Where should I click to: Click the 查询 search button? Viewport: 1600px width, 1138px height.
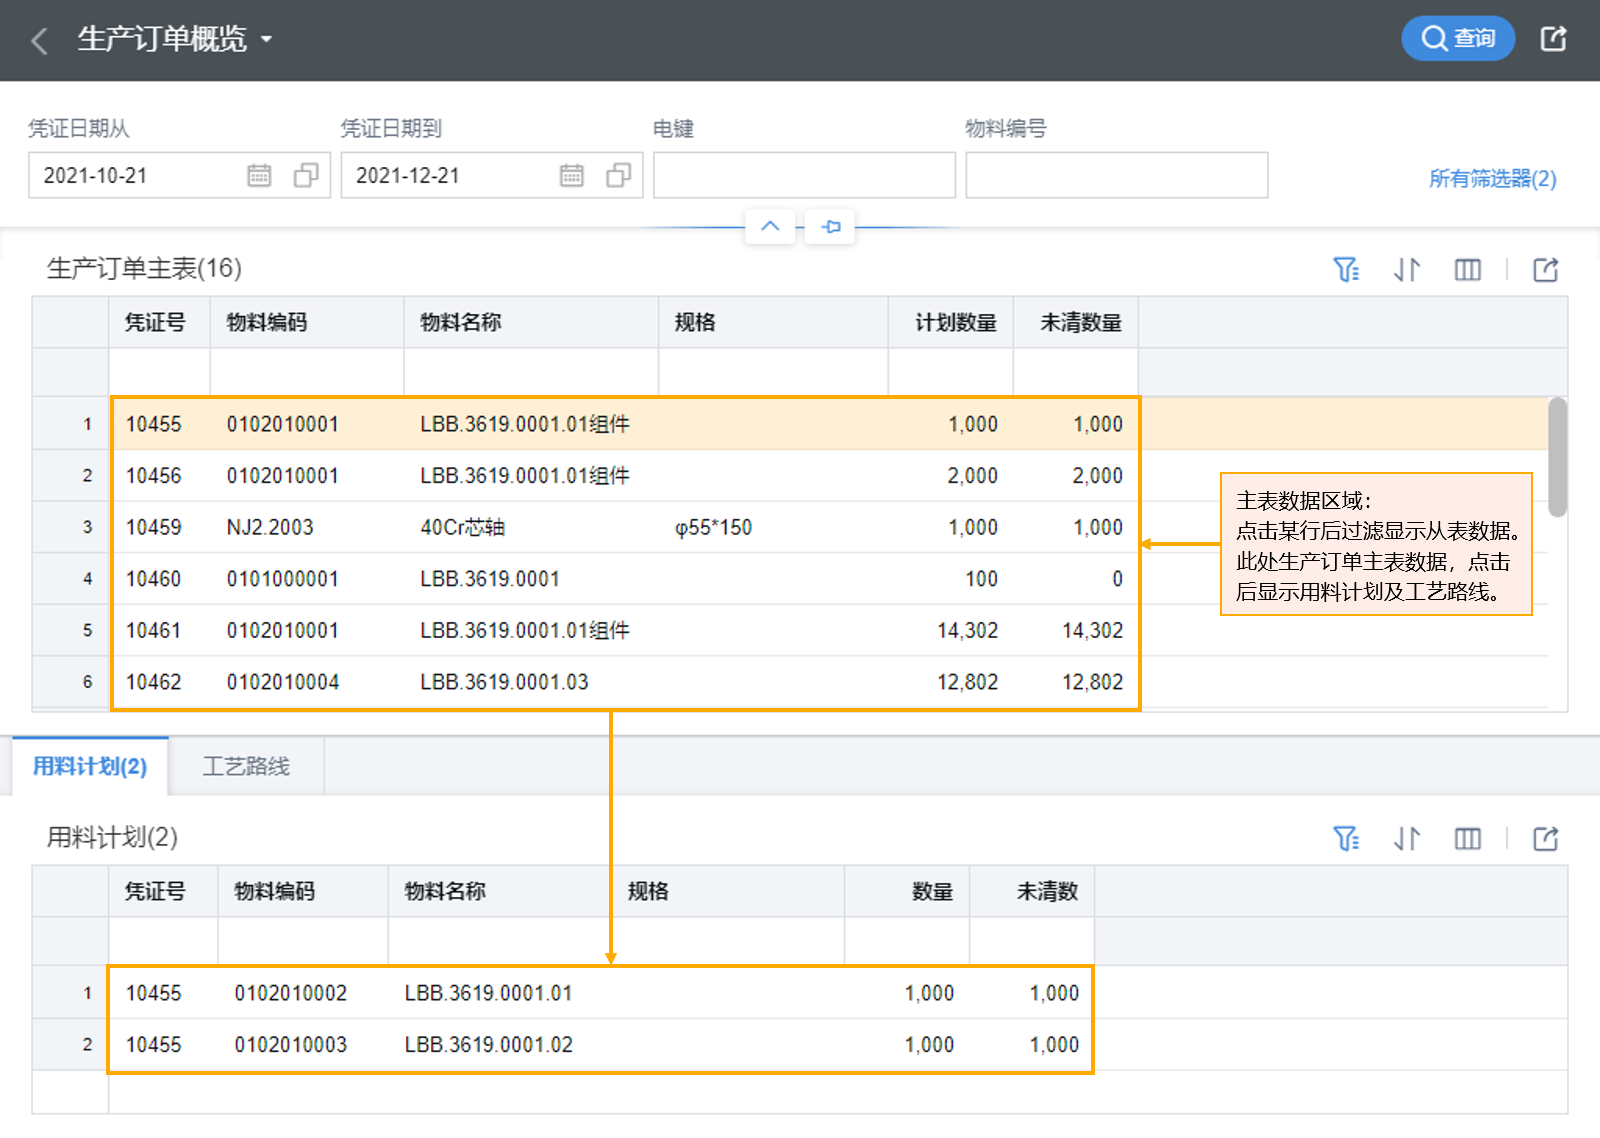(1458, 39)
